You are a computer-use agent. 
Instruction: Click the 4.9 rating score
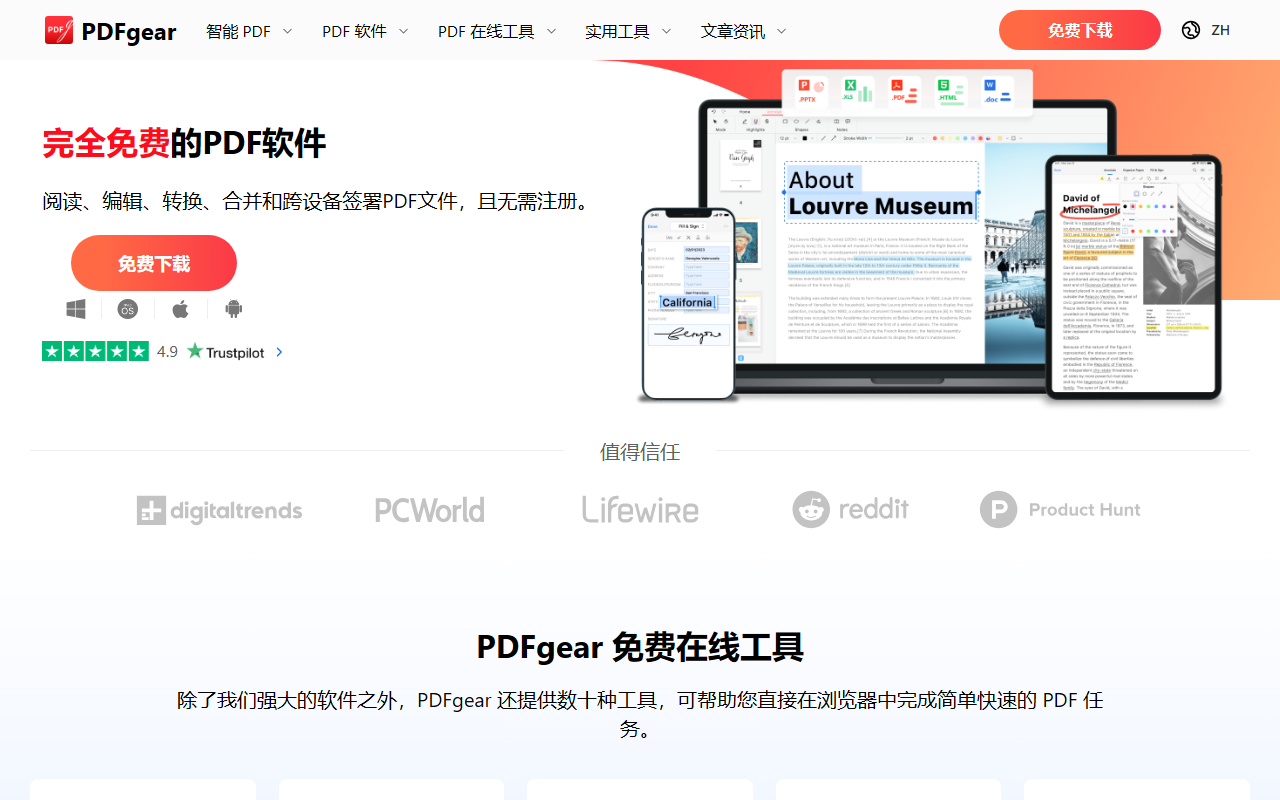point(167,351)
